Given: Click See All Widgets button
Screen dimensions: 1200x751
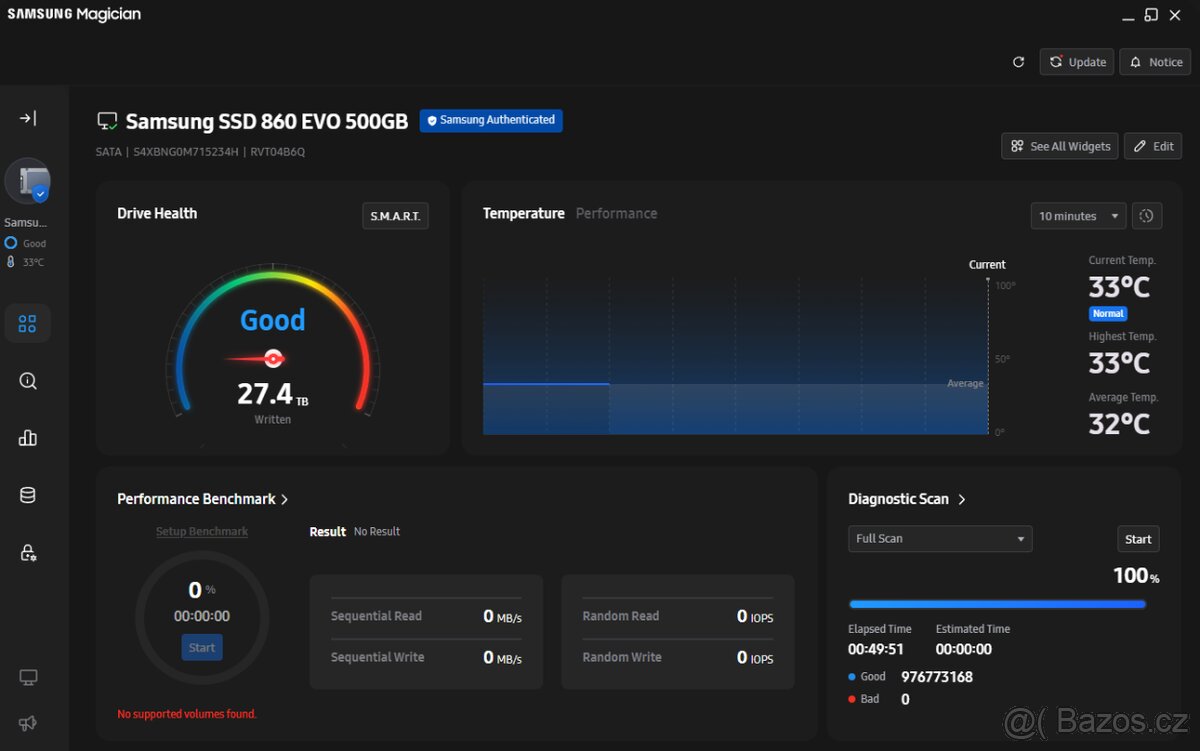Looking at the screenshot, I should [x=1060, y=146].
